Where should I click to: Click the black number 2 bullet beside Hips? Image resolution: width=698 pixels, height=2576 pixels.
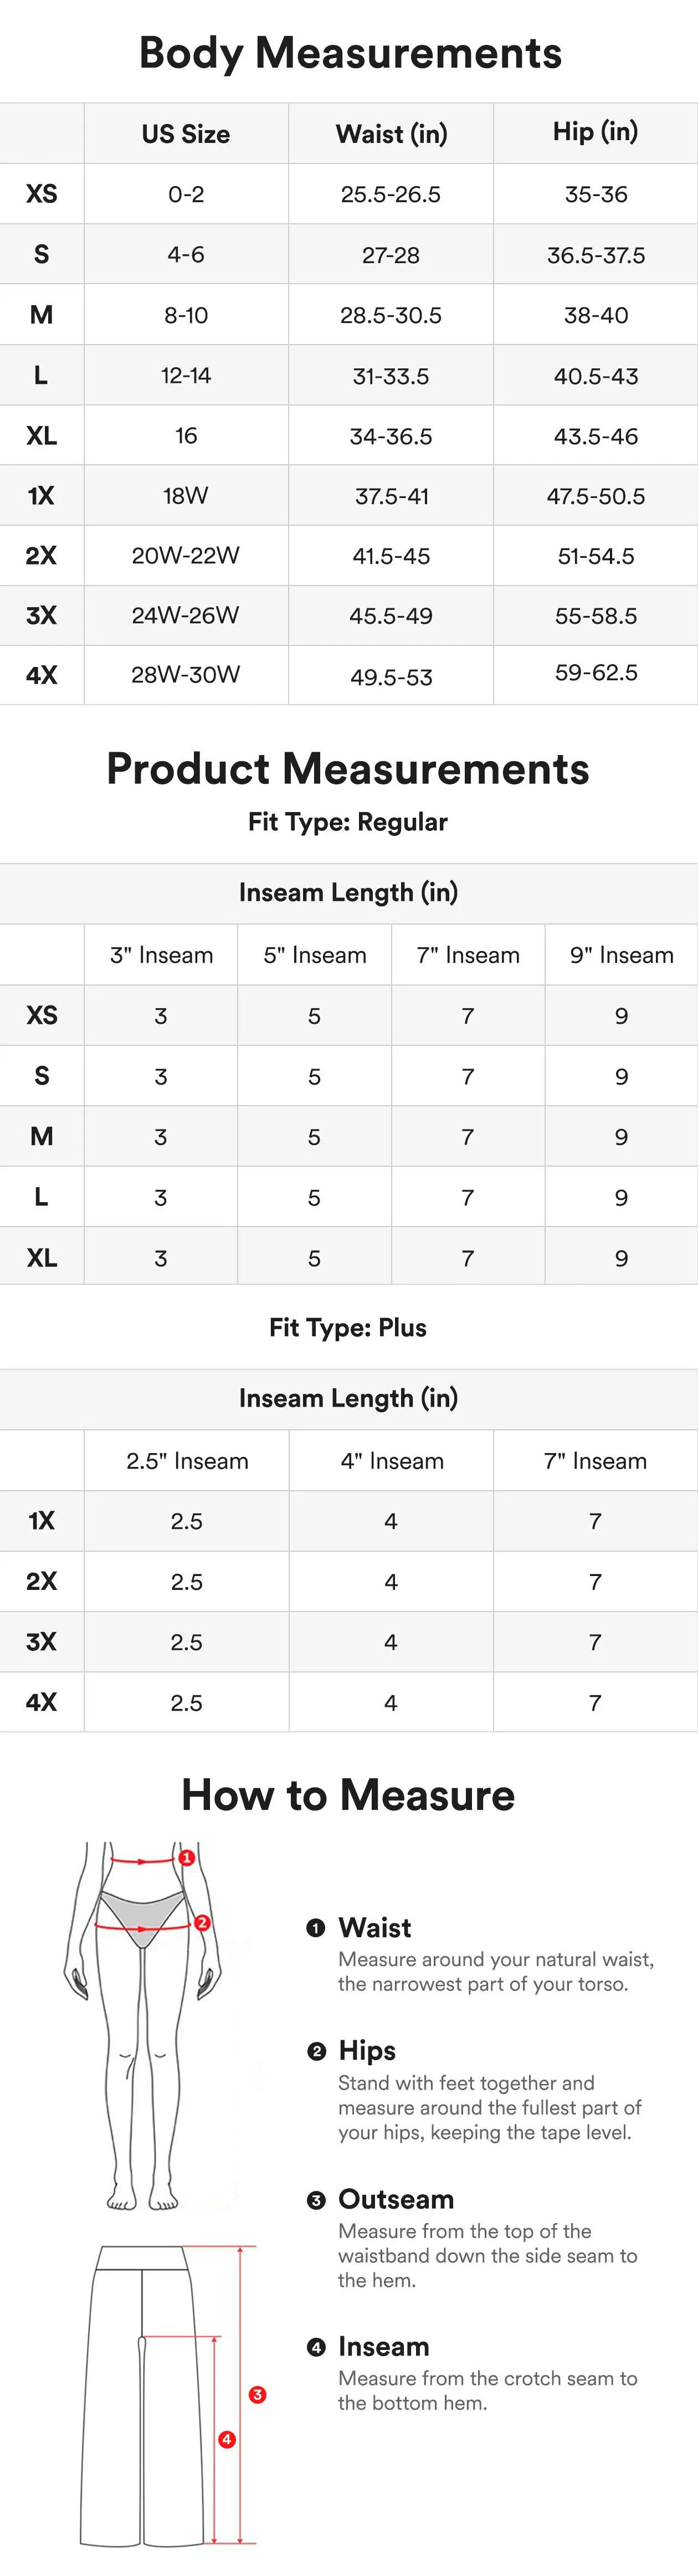pos(316,2051)
